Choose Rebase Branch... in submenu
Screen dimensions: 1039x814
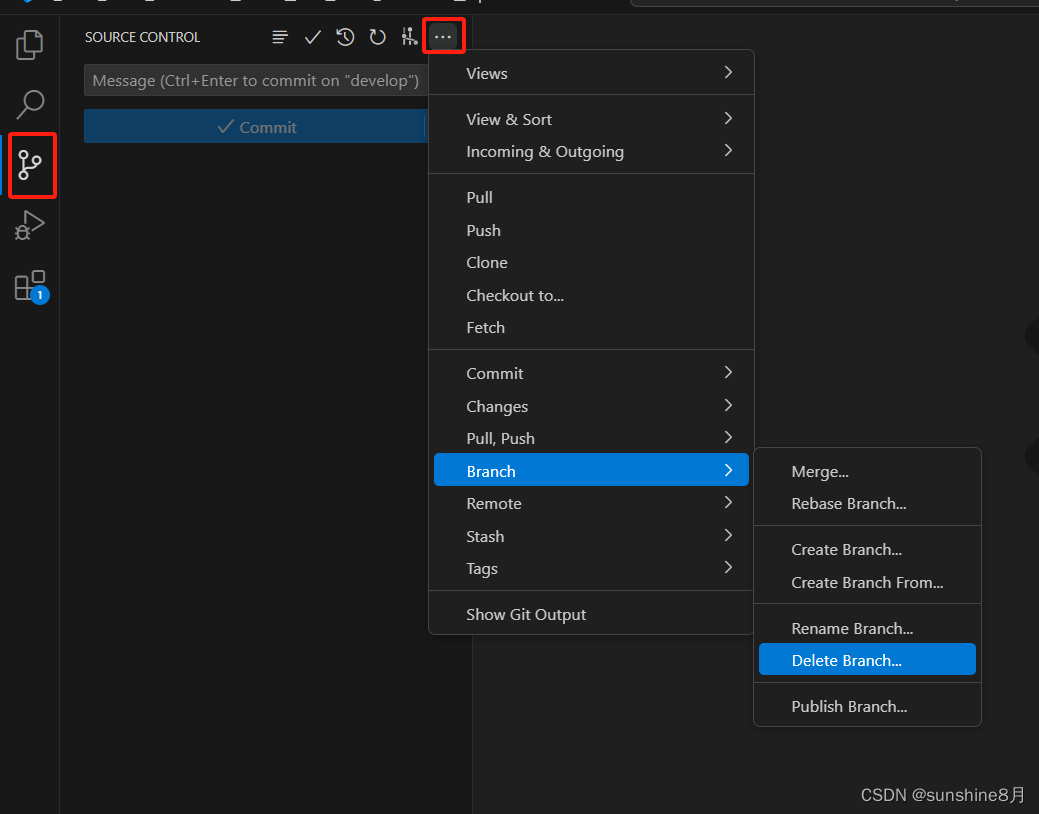click(867, 504)
